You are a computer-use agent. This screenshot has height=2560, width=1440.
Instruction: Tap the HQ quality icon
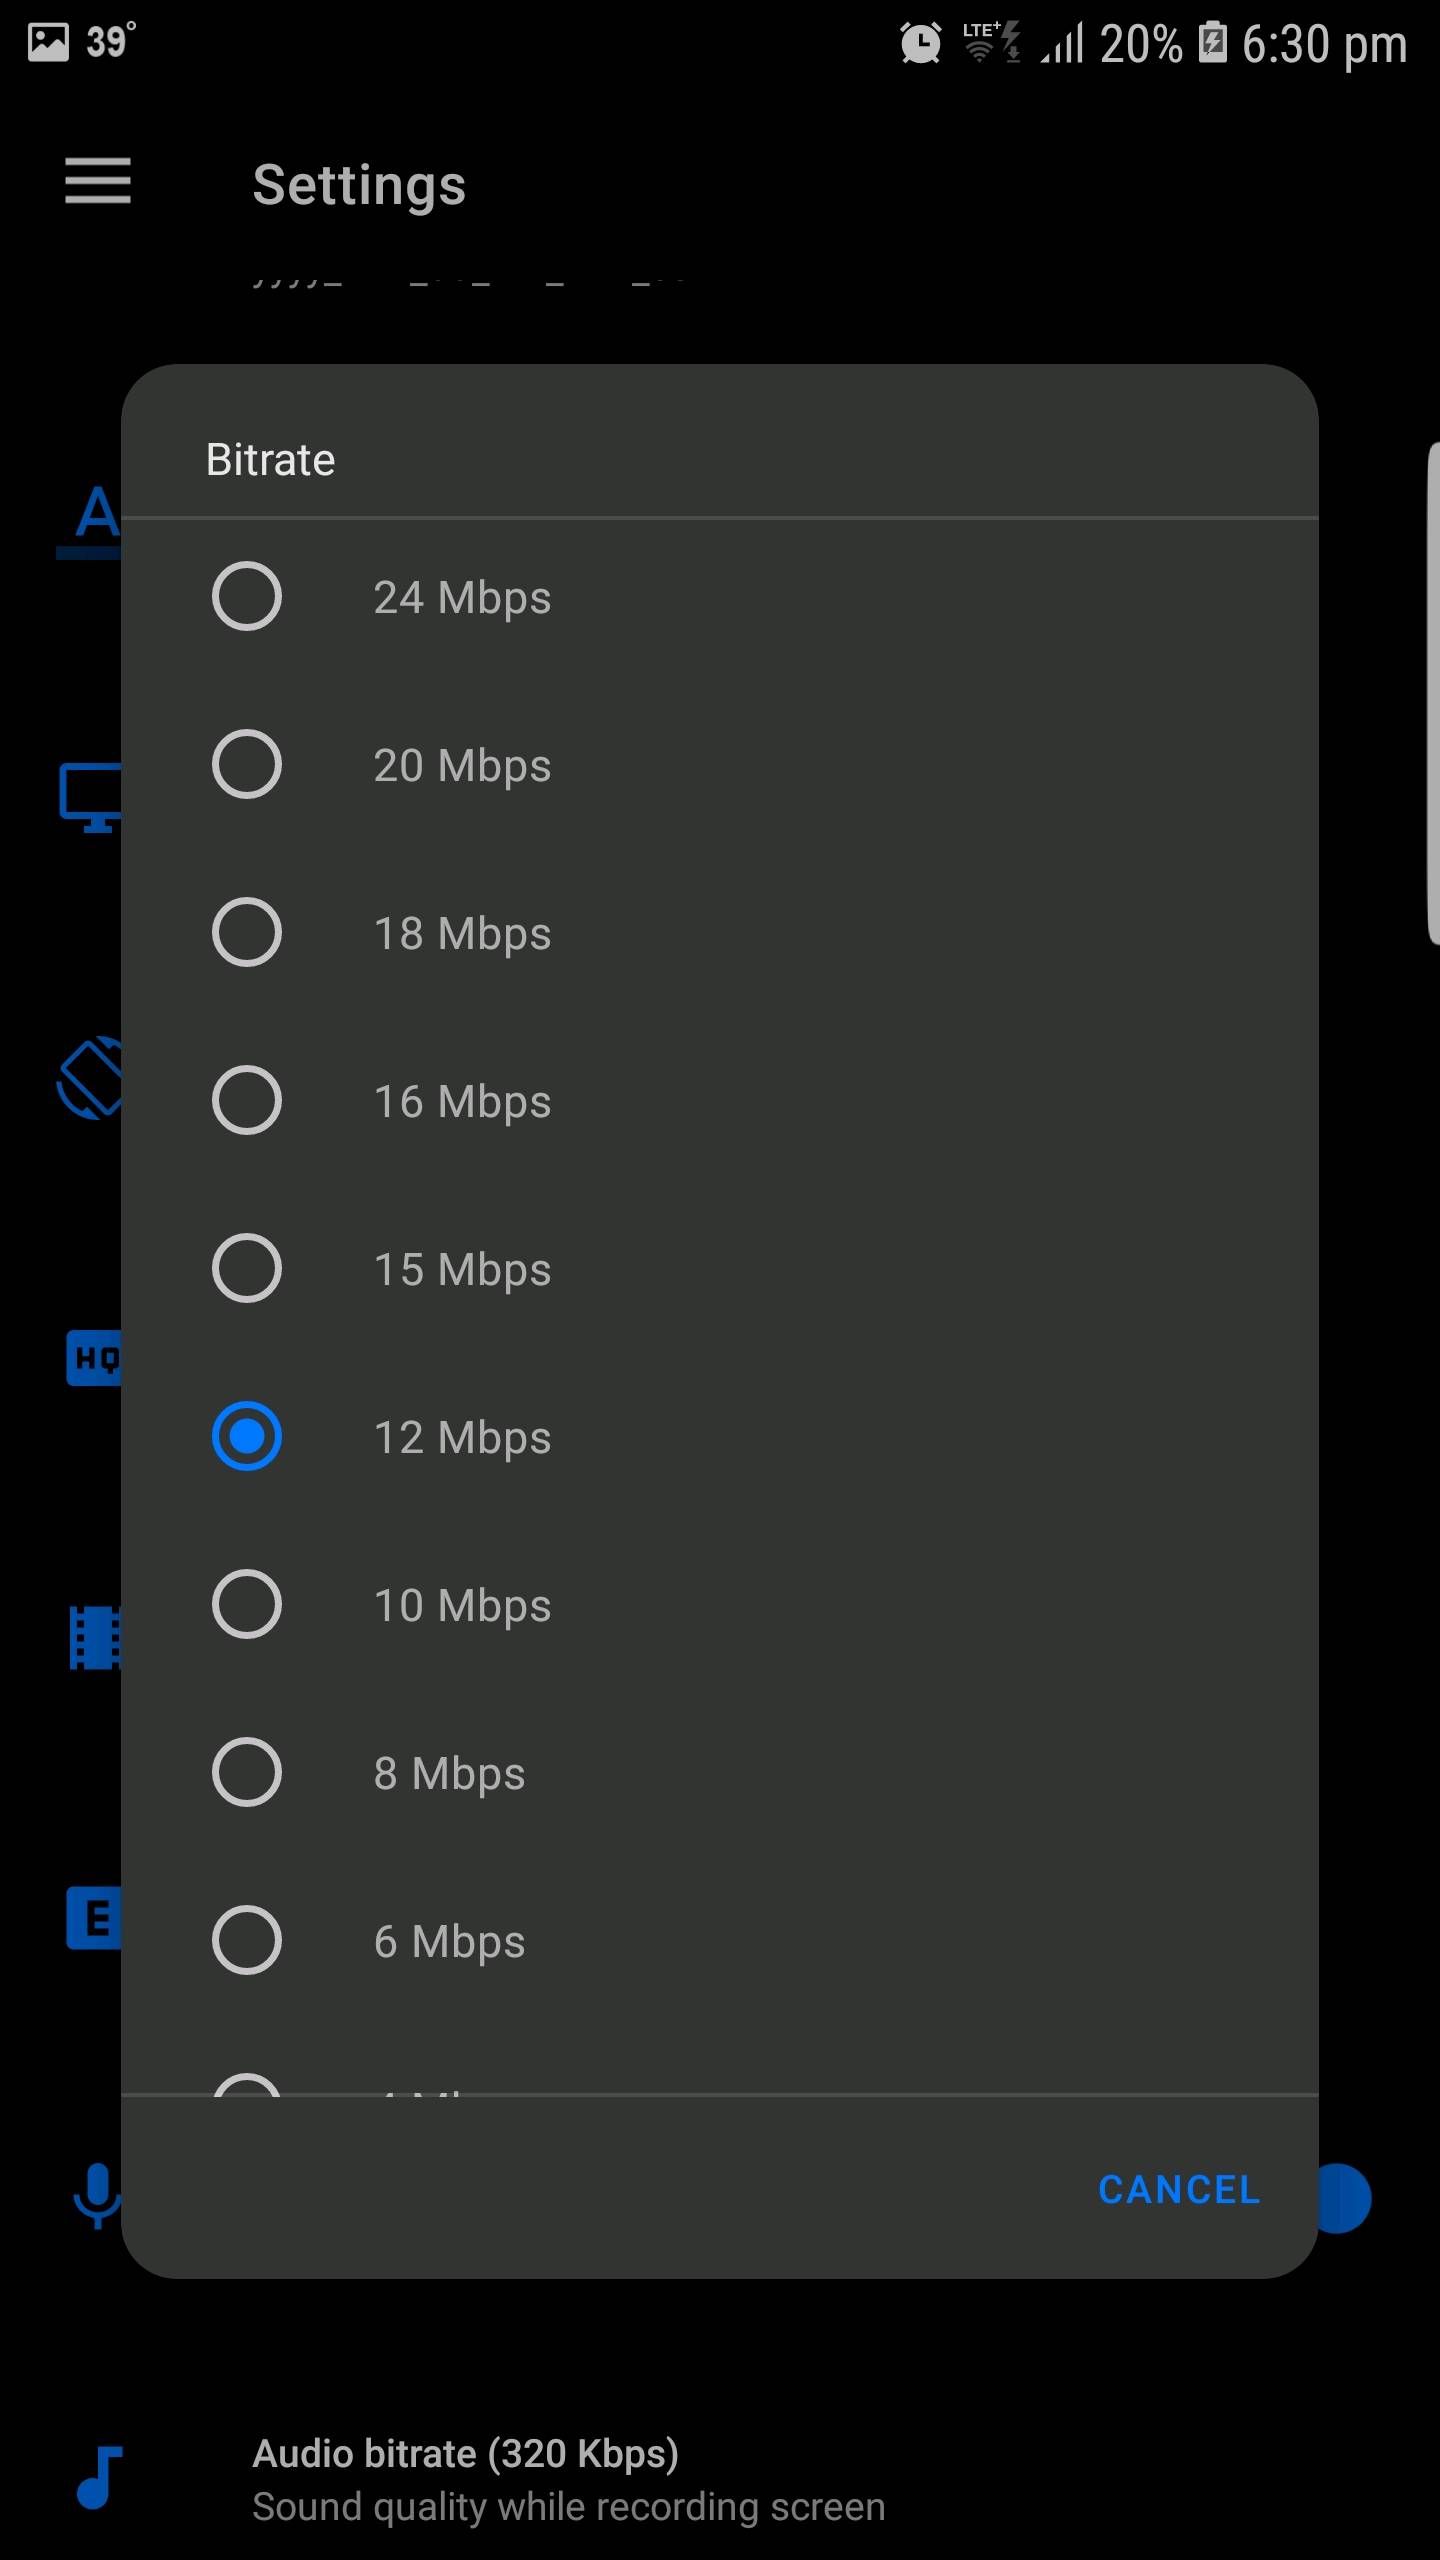coord(93,1358)
